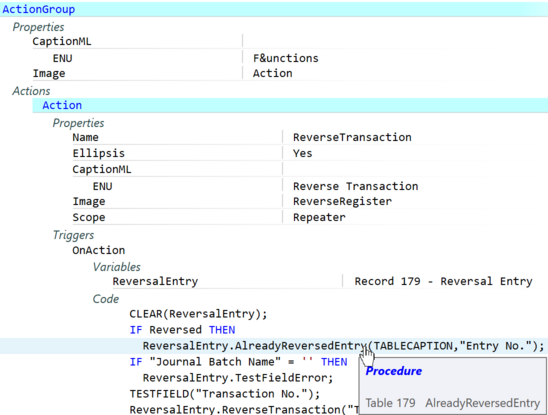
Task: Click the ActionGroup CaptionML property label
Action: [62, 42]
